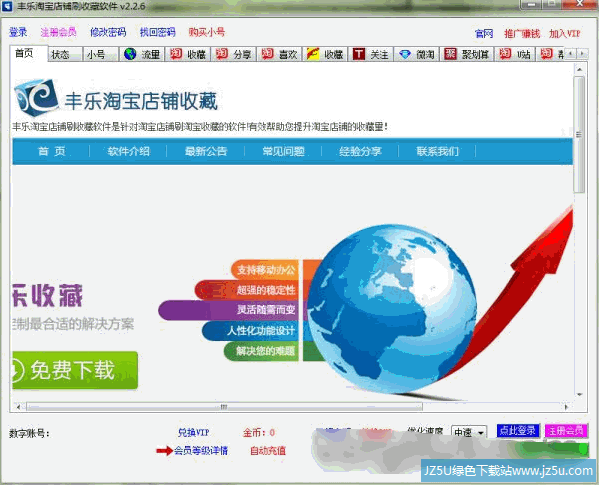Viewport: 599px width, 485px height.
Task: Expand the speed dropdown showing 中速
Action: 469,432
